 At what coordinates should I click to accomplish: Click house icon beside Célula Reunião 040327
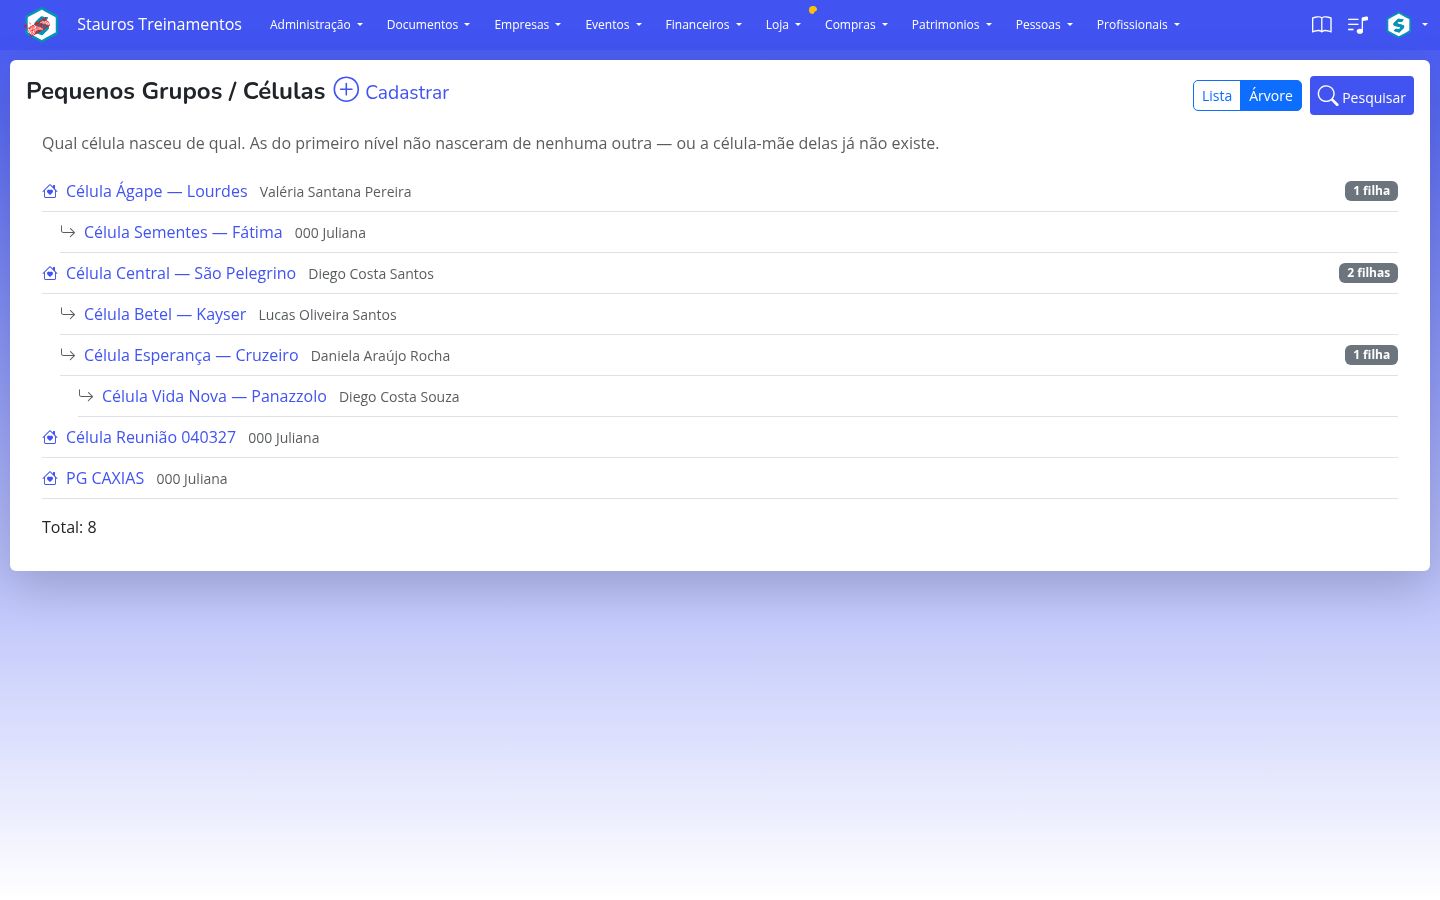pyautogui.click(x=50, y=437)
